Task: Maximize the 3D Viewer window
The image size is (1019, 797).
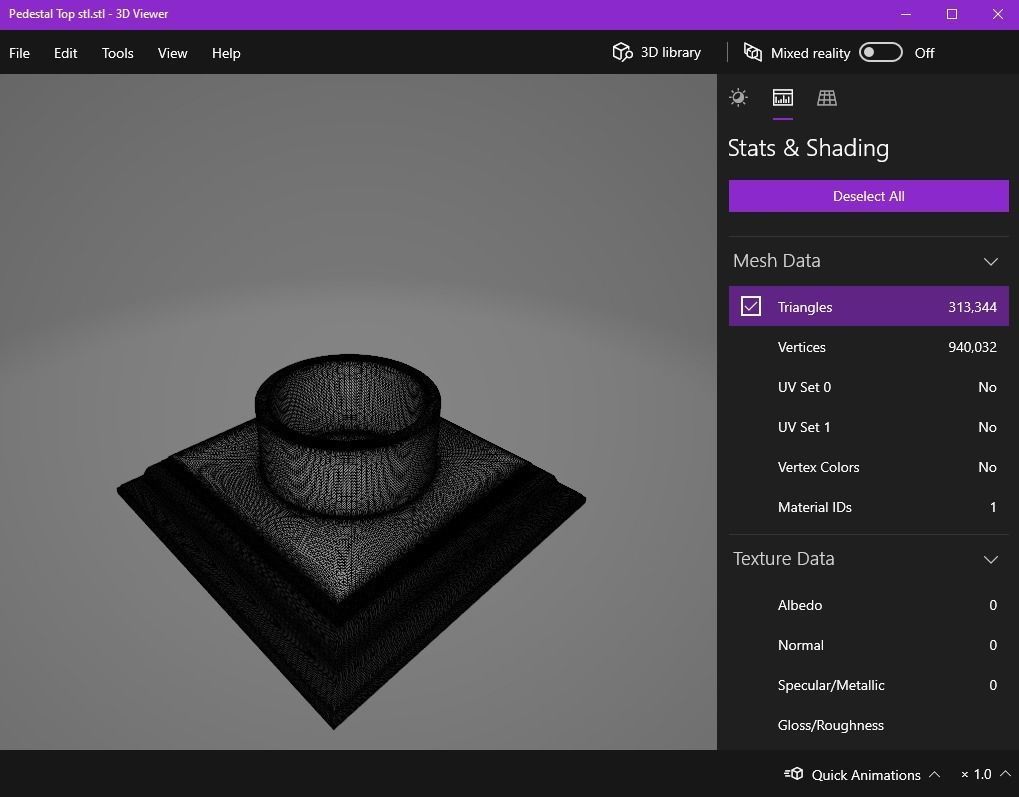Action: 951,14
